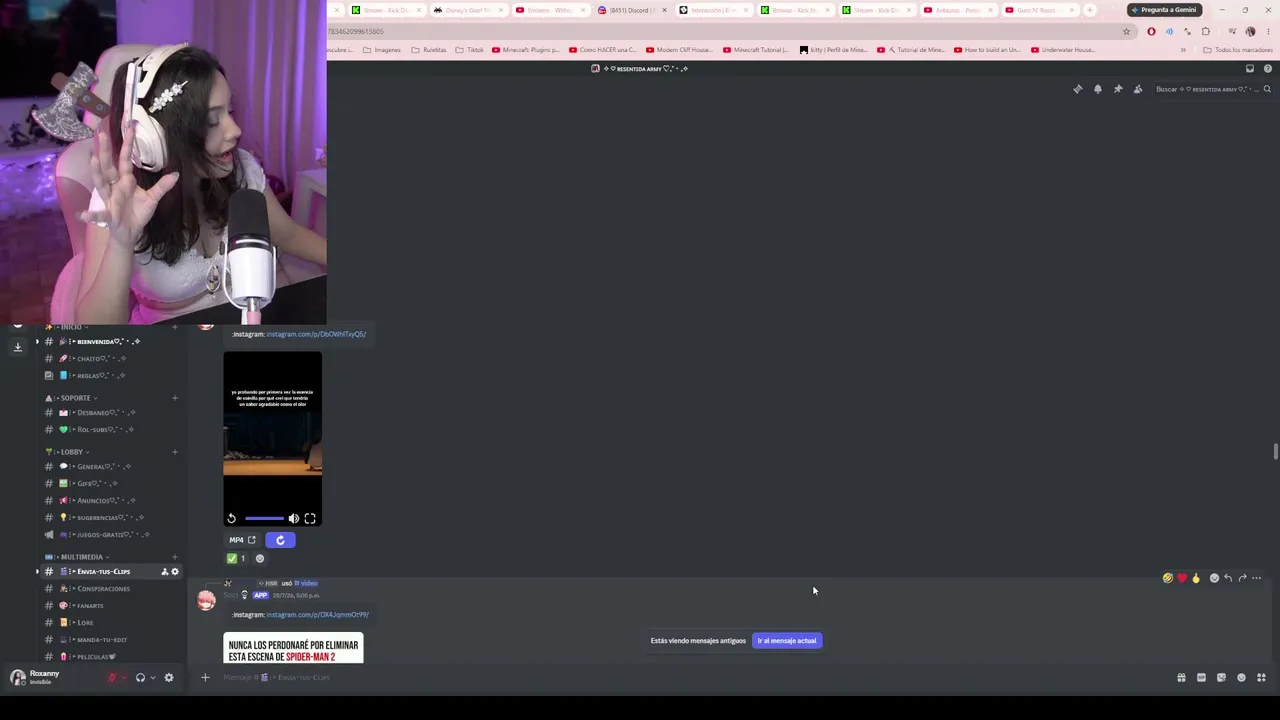Forward the hovered message
The width and height of the screenshot is (1280, 720).
pos(1242,578)
